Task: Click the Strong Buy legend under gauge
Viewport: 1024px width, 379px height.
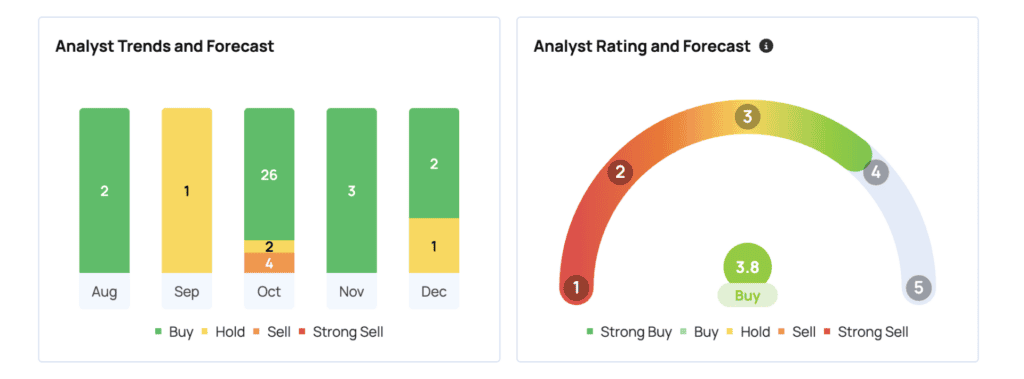Action: tap(629, 332)
